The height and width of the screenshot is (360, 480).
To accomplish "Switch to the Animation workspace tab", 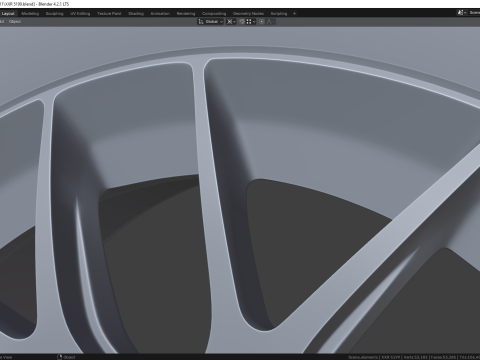I will point(160,14).
